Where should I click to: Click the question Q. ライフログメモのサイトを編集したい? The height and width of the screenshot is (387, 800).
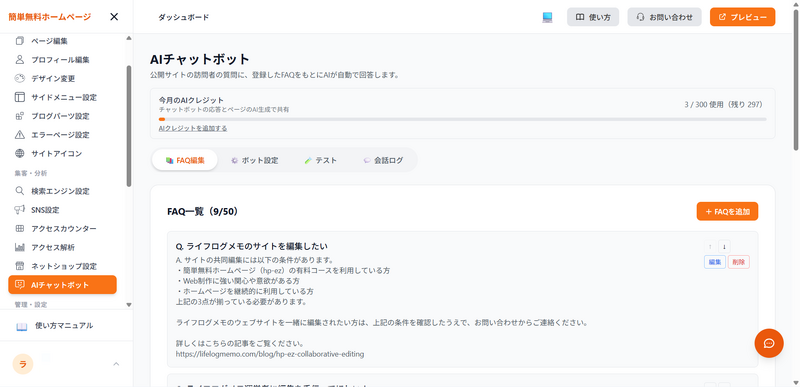point(252,247)
